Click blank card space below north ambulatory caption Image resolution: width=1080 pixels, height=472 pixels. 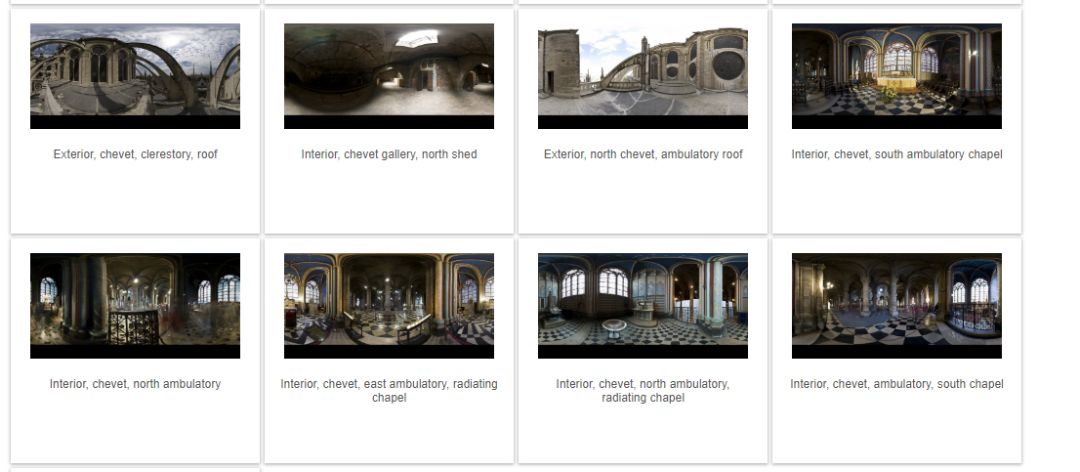(135, 427)
